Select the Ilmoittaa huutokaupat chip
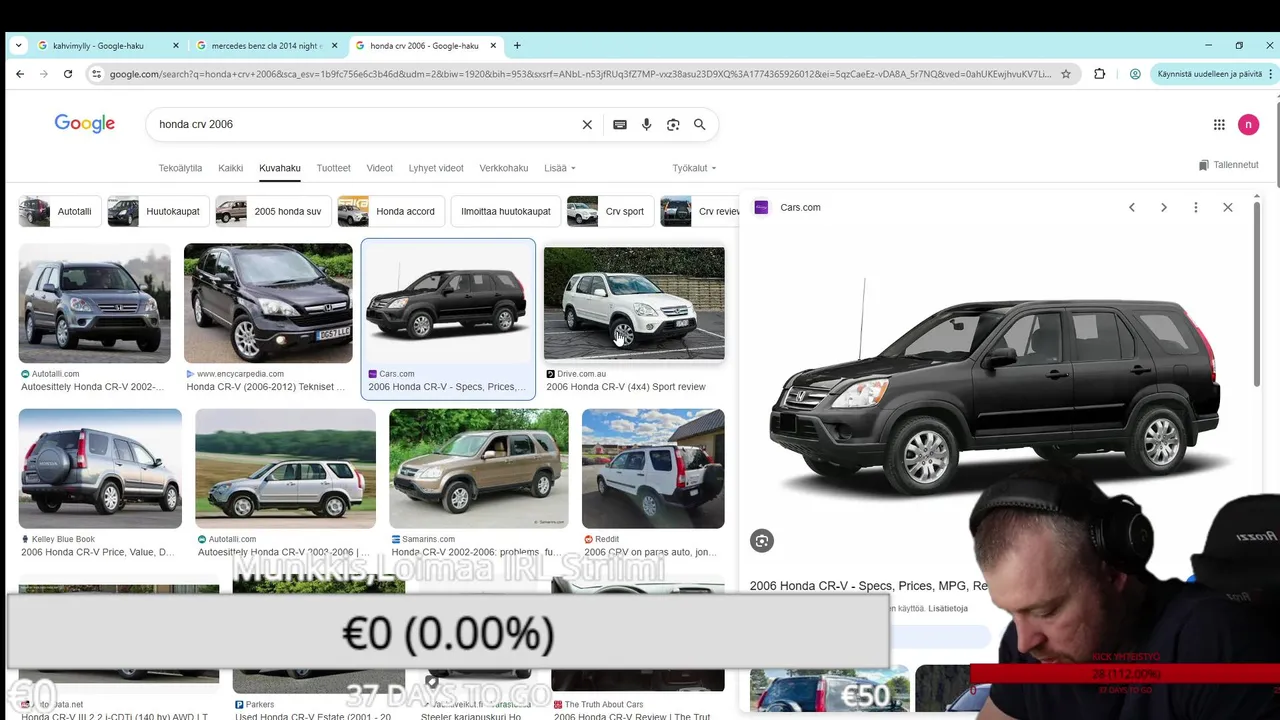 tap(506, 211)
